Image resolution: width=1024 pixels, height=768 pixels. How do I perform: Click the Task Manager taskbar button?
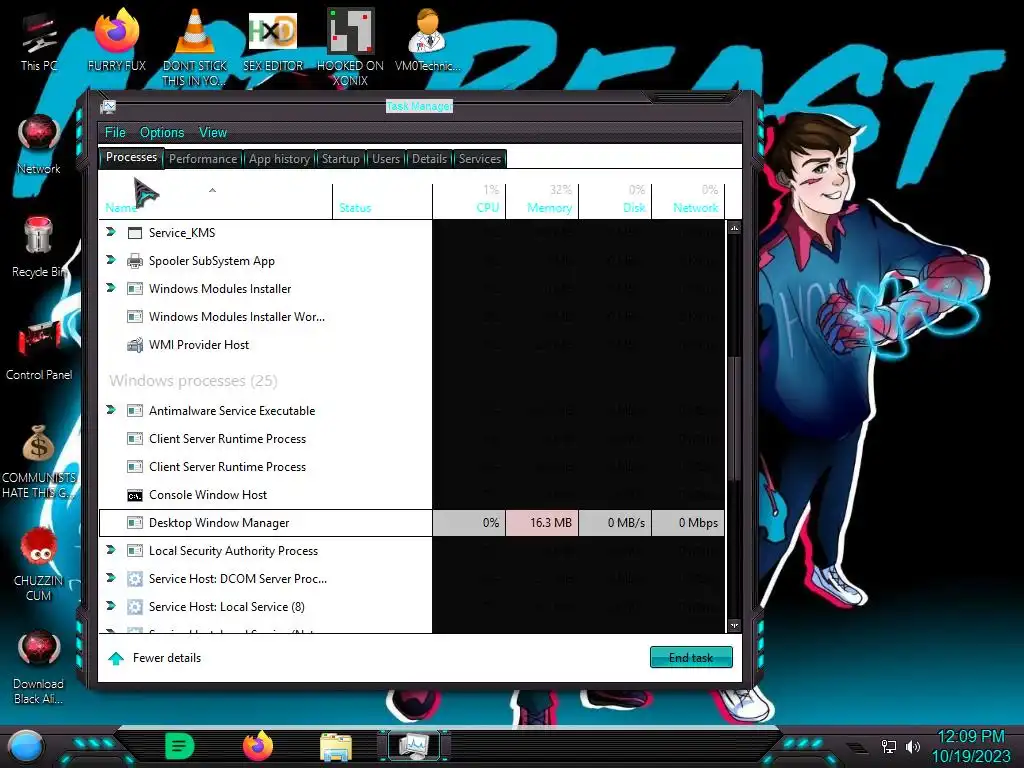[x=414, y=746]
